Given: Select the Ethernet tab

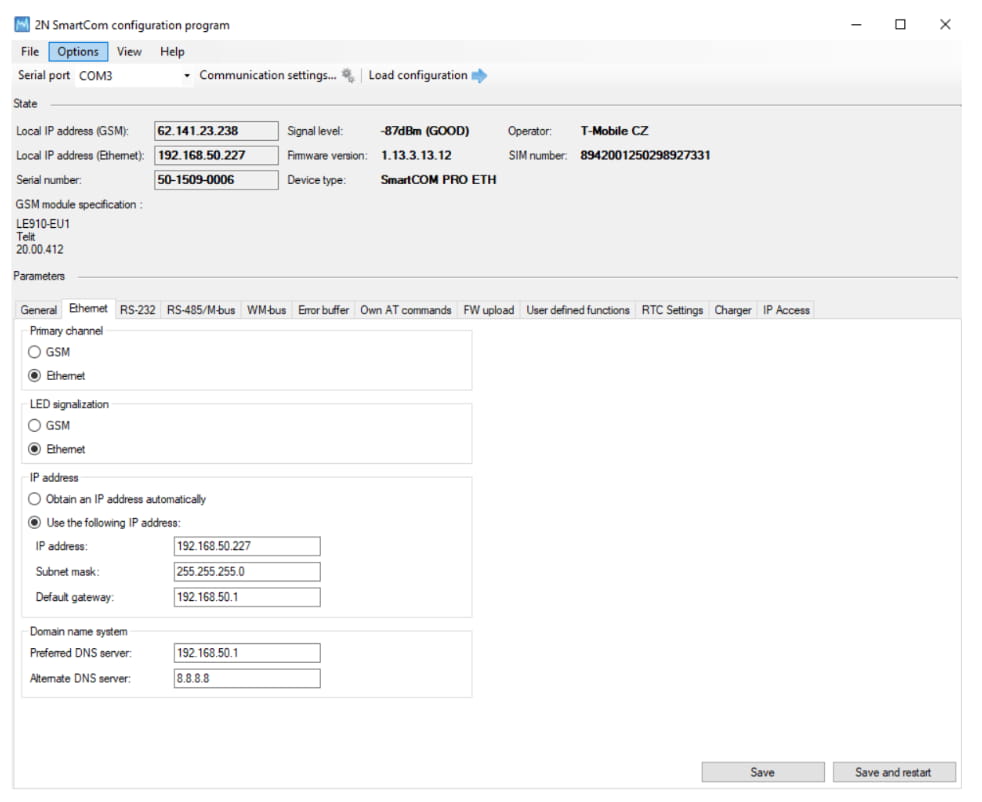Looking at the screenshot, I should 88,308.
